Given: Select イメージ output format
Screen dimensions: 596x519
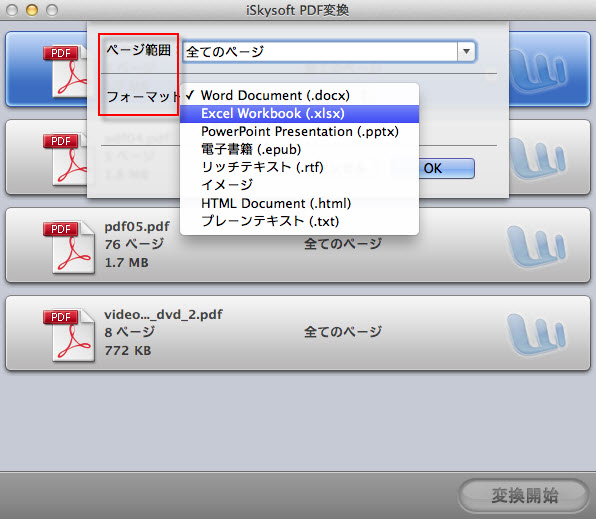Looking at the screenshot, I should click(x=300, y=185).
